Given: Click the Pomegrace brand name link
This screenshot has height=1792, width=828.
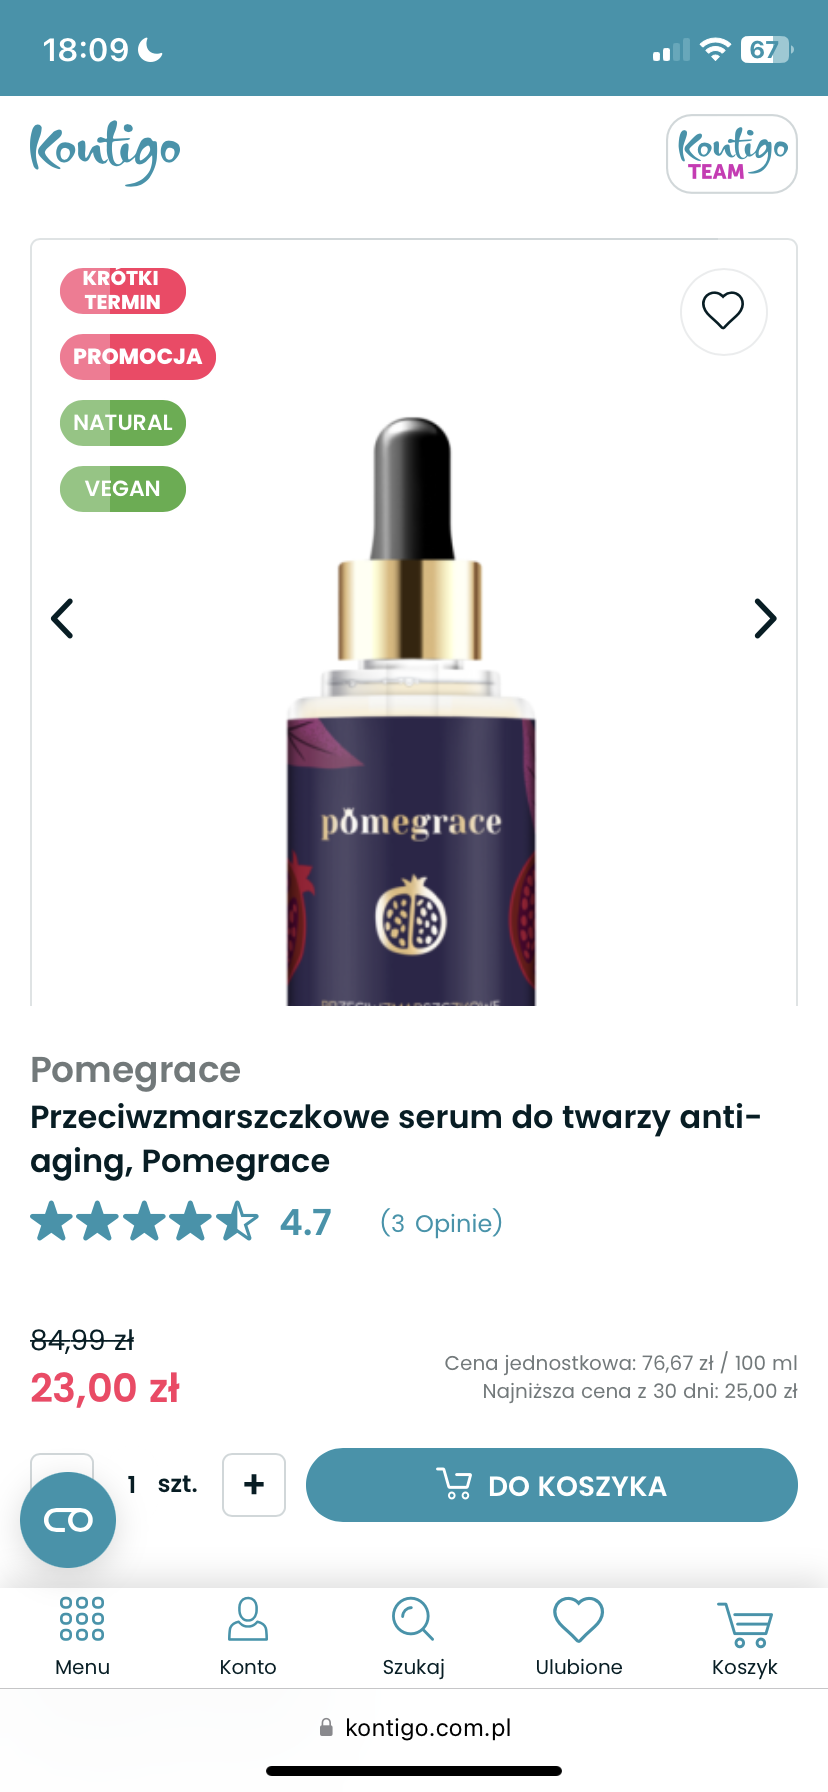Looking at the screenshot, I should pyautogui.click(x=136, y=1070).
